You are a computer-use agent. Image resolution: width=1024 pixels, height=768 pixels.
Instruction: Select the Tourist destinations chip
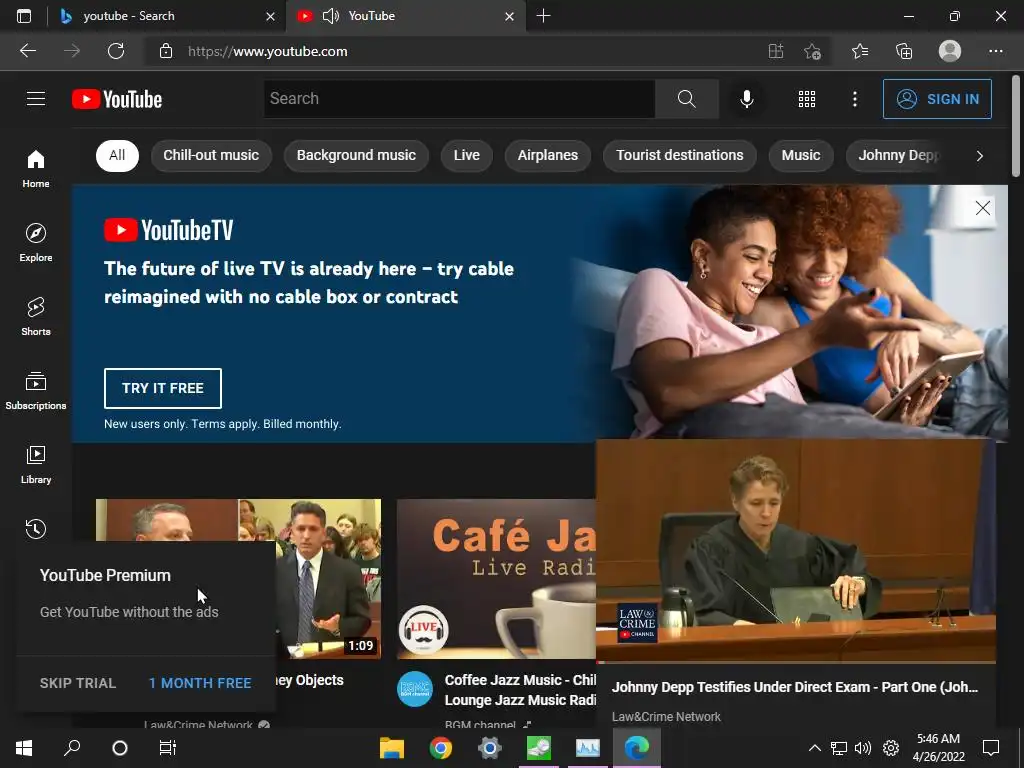(679, 155)
